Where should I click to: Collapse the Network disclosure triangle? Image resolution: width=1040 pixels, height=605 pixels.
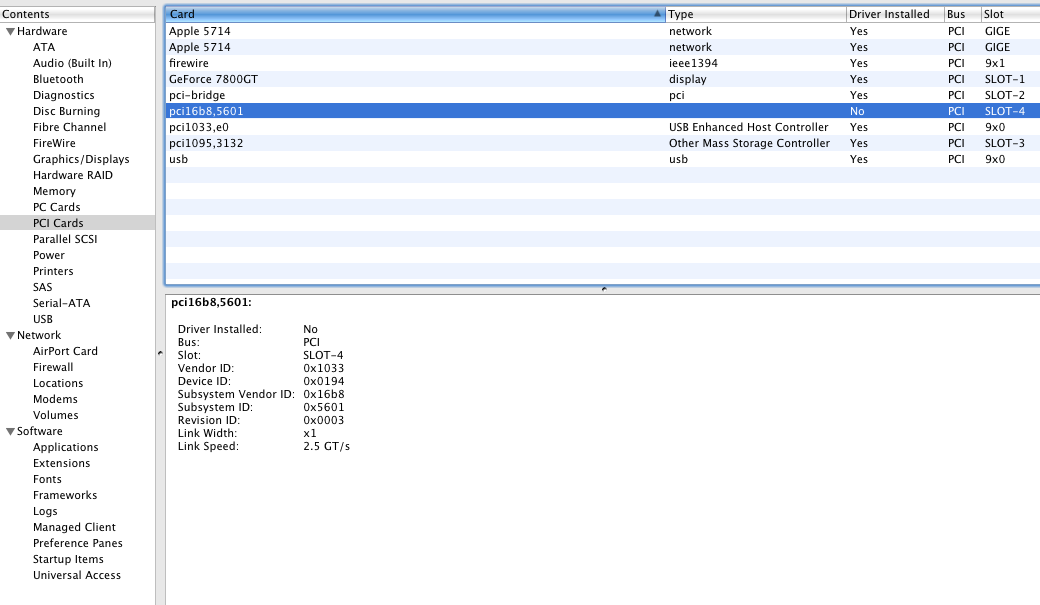[10, 336]
